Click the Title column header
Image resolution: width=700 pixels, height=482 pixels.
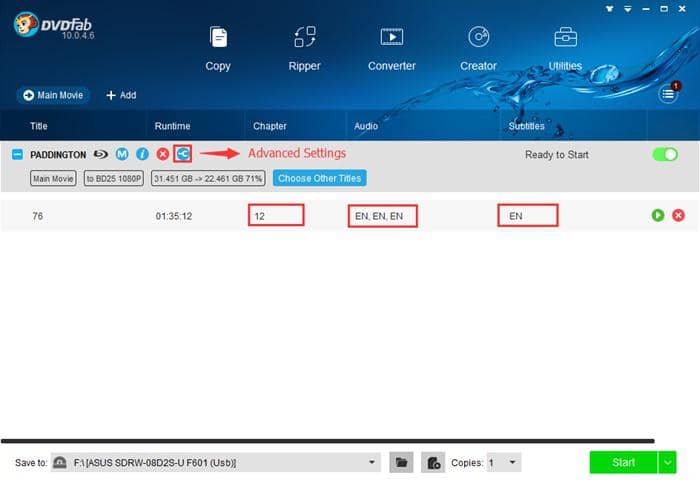tap(39, 126)
